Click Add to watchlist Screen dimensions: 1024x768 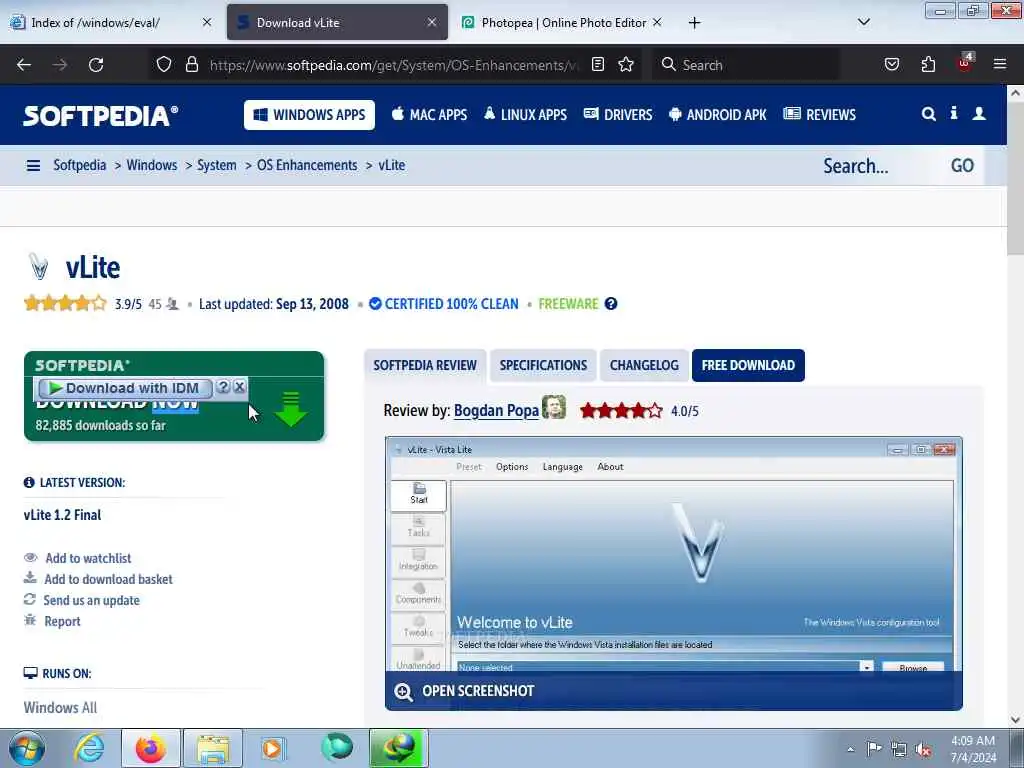88,558
